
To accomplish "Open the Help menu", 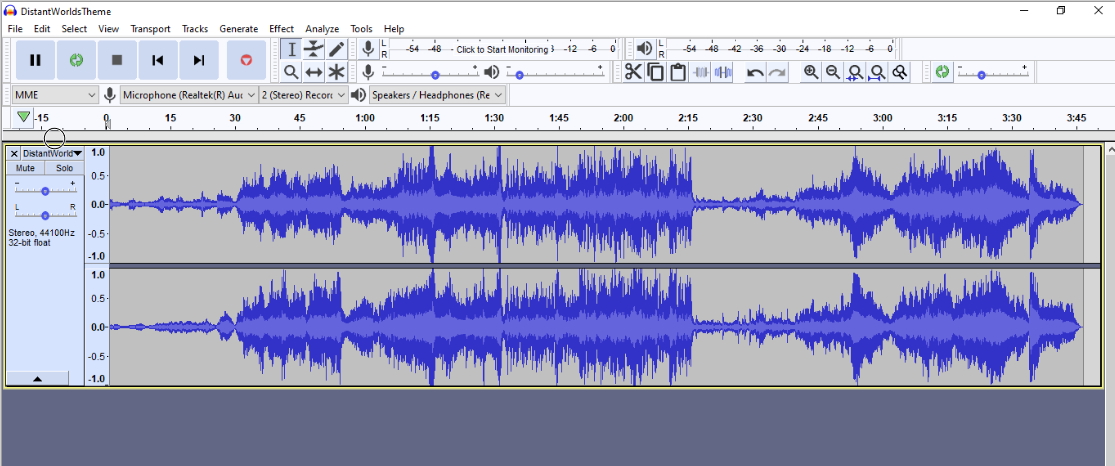I will [394, 28].
